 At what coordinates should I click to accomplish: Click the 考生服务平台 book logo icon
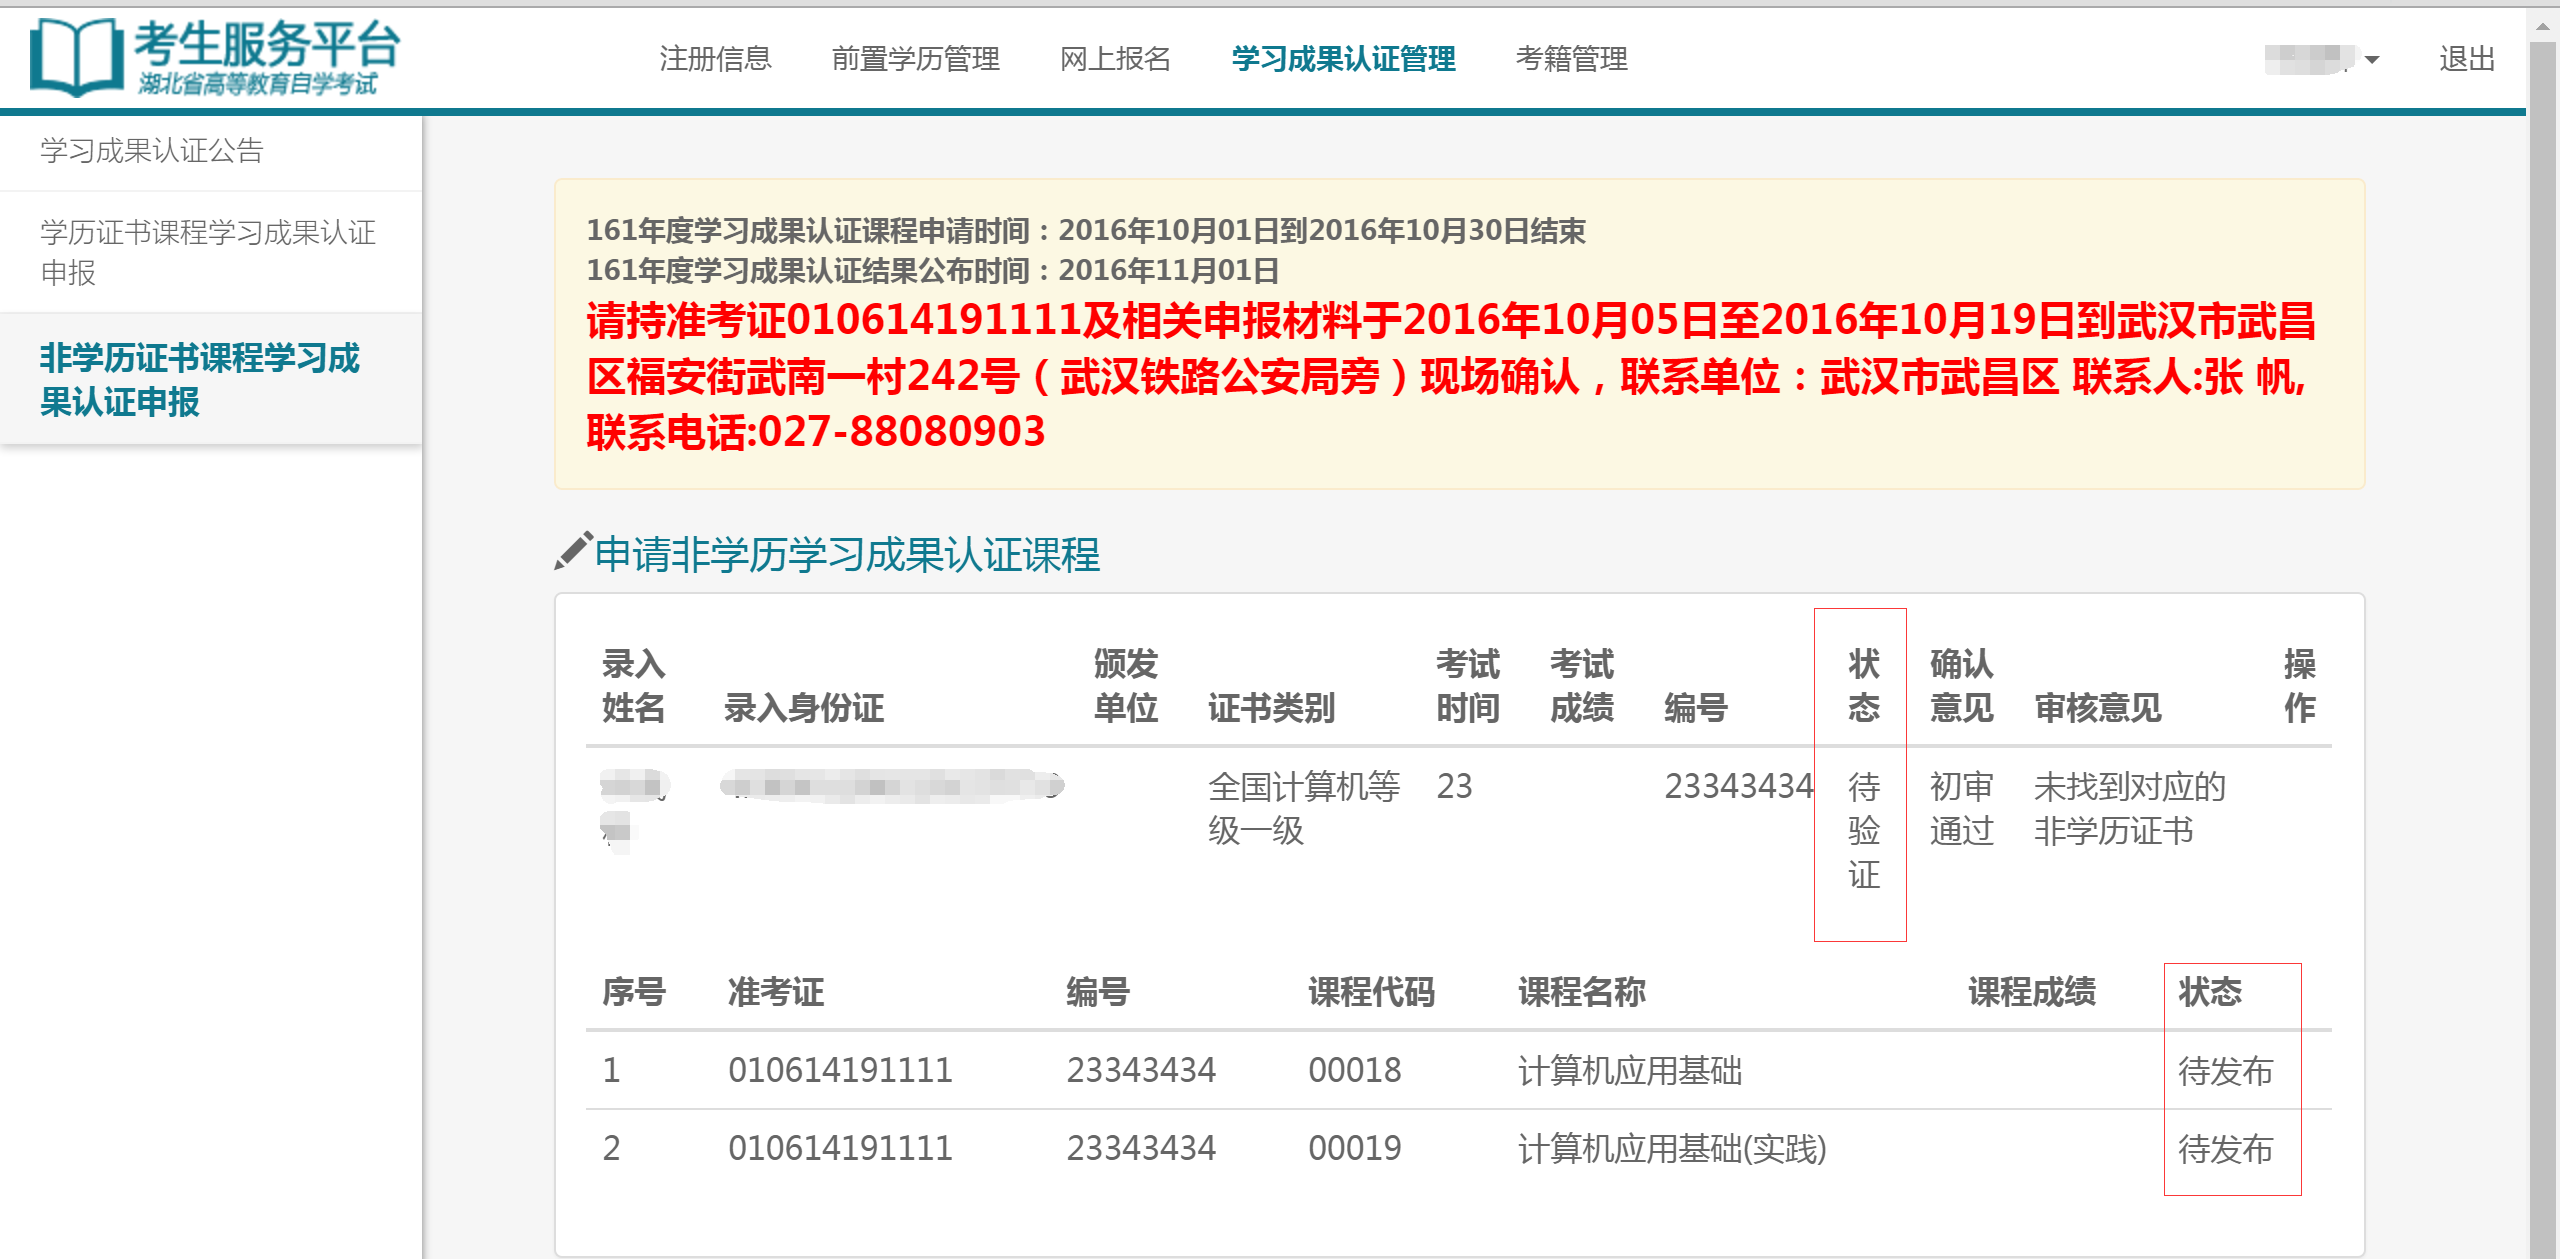tap(75, 57)
